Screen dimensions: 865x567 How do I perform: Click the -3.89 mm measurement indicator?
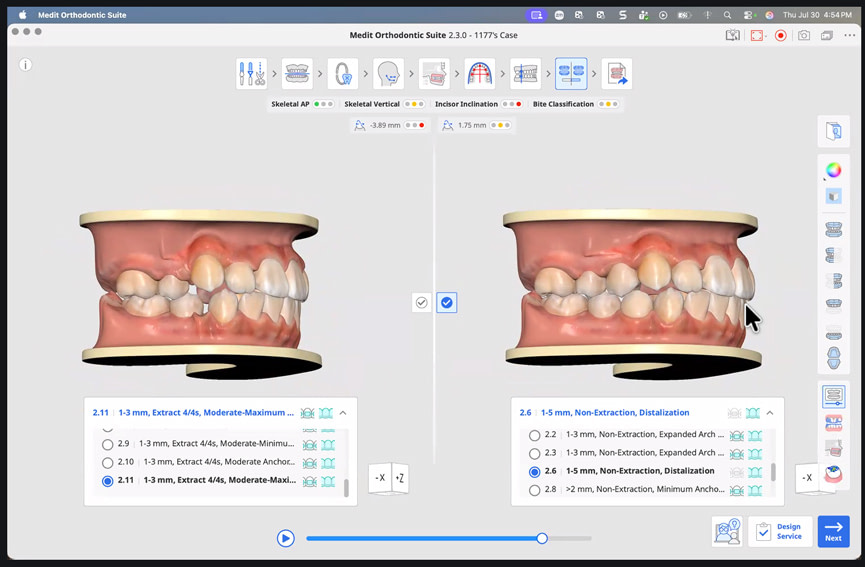(389, 125)
